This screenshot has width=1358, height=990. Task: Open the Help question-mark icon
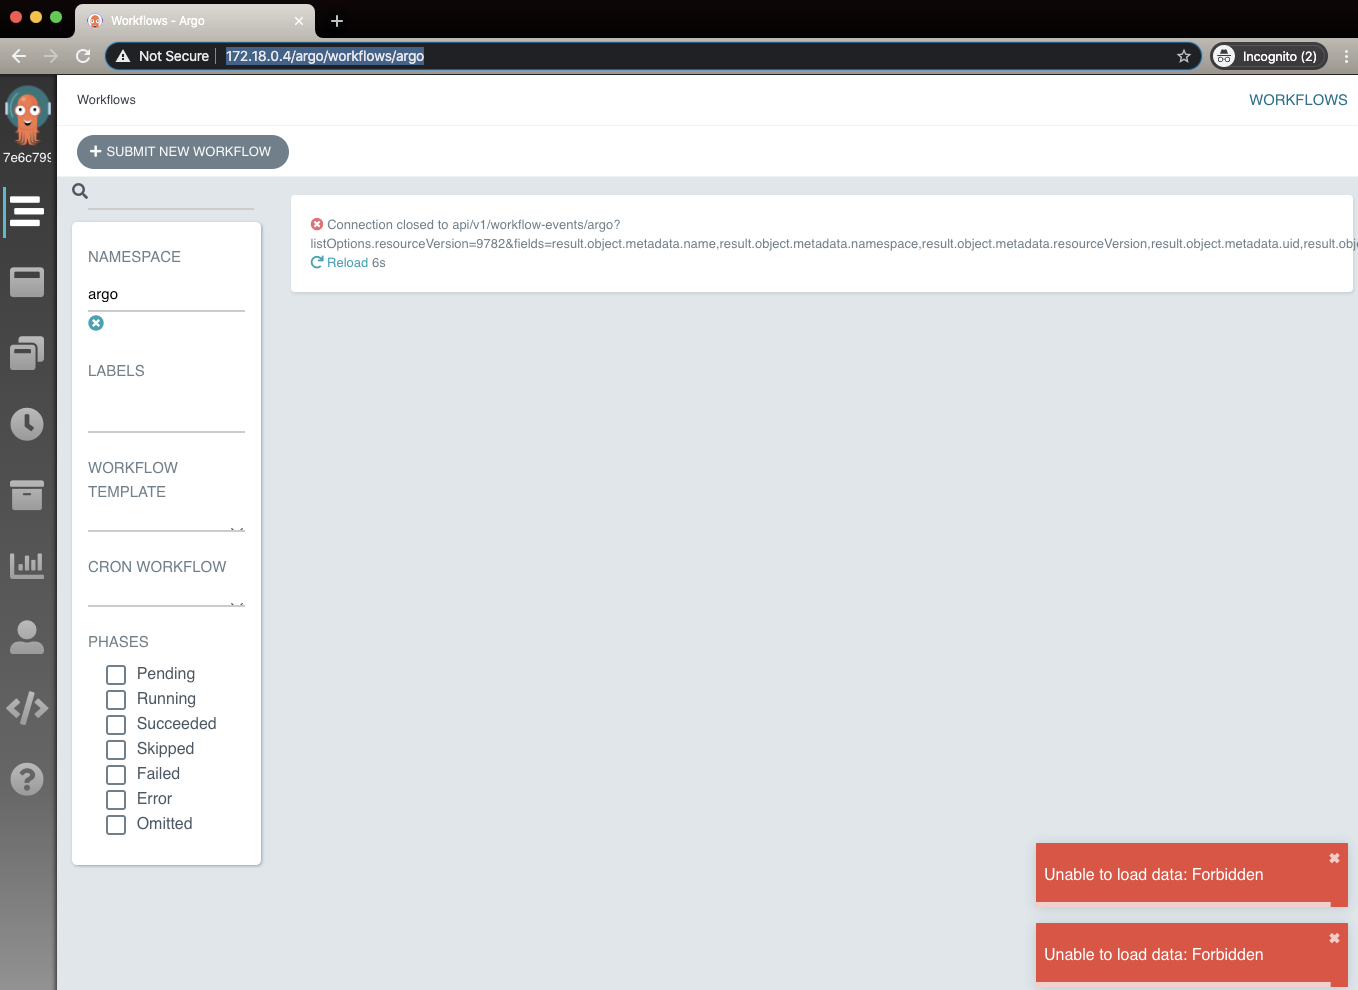click(27, 779)
